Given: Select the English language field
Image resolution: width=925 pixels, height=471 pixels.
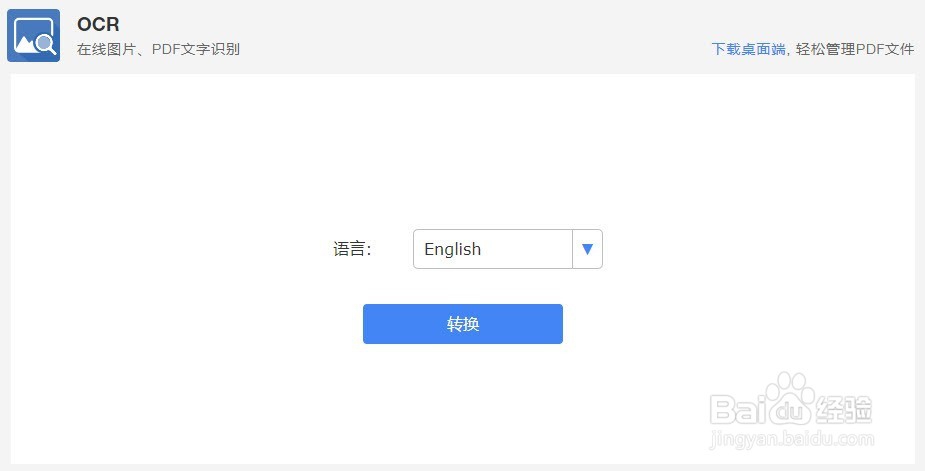Looking at the screenshot, I should (493, 249).
